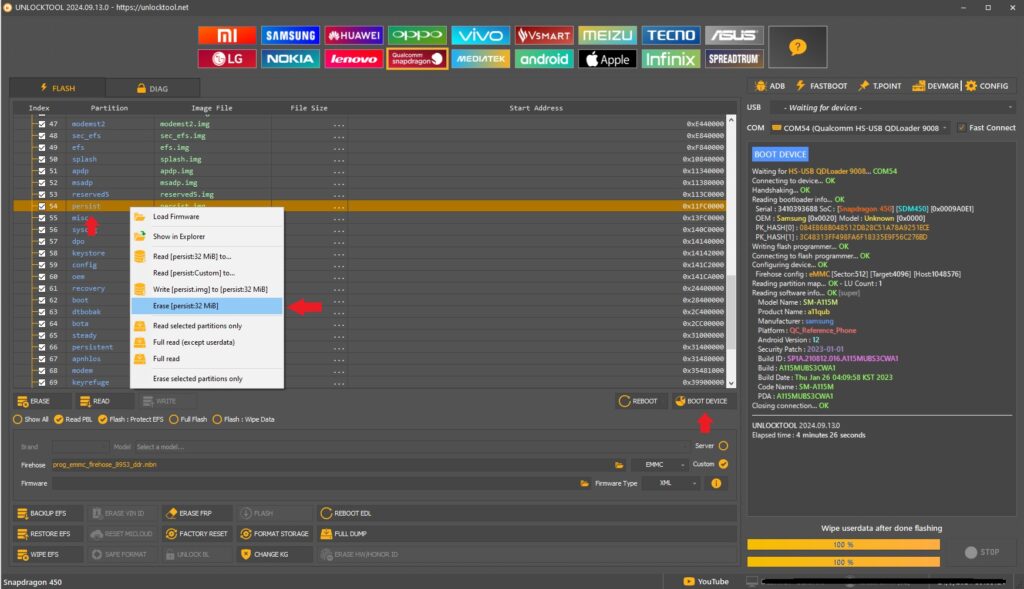
Task: Toggle the Fast Connect checkbox
Action: point(962,127)
